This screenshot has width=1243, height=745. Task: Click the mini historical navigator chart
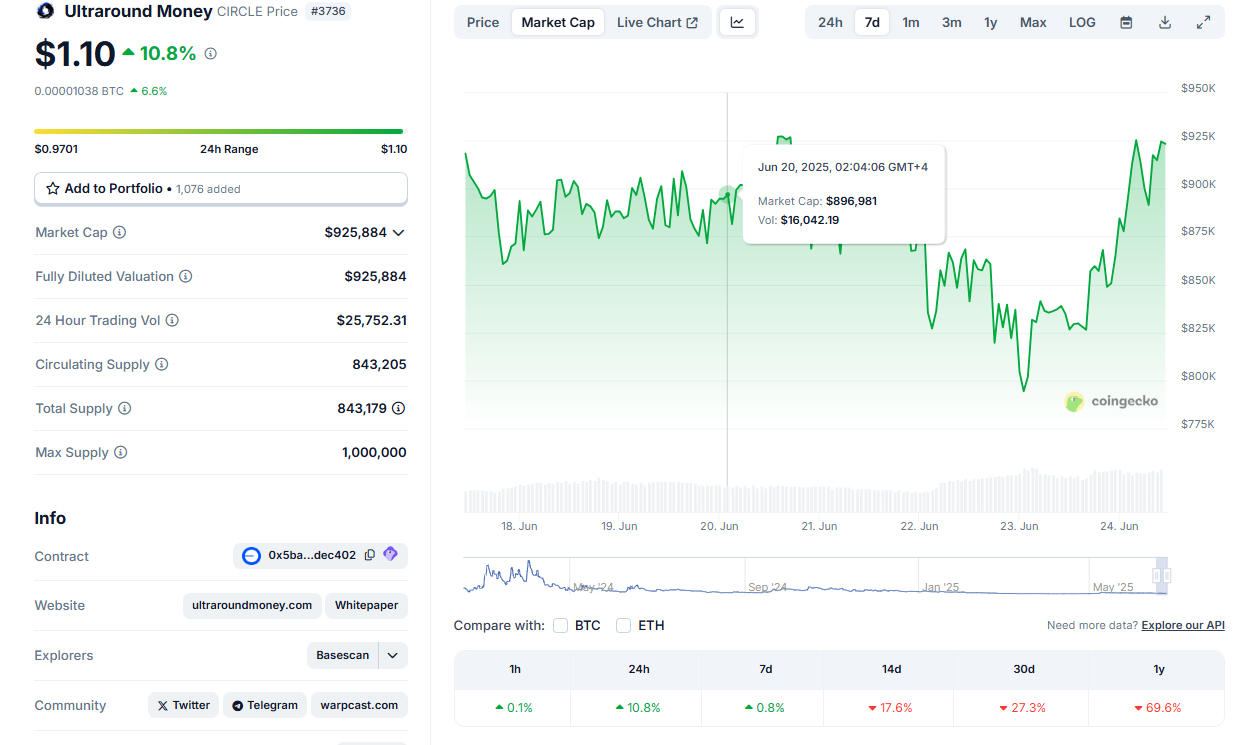(815, 576)
